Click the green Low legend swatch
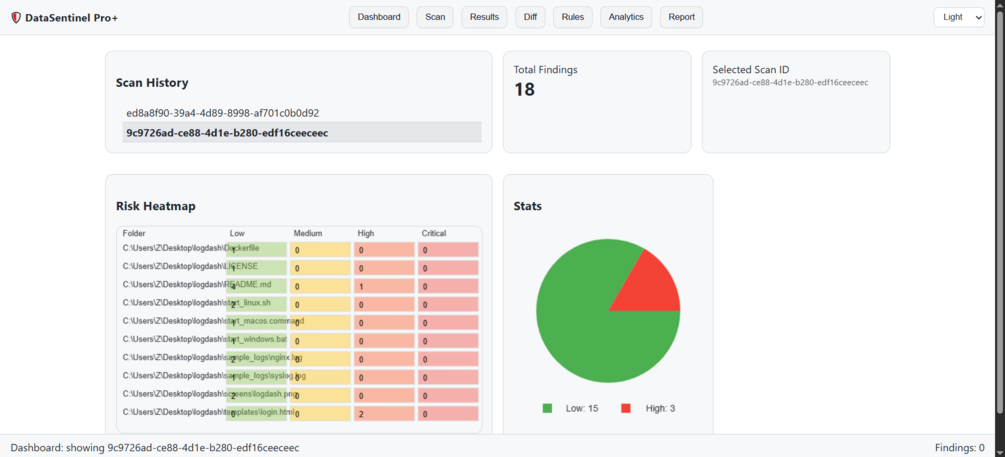This screenshot has height=457, width=1005. (547, 408)
